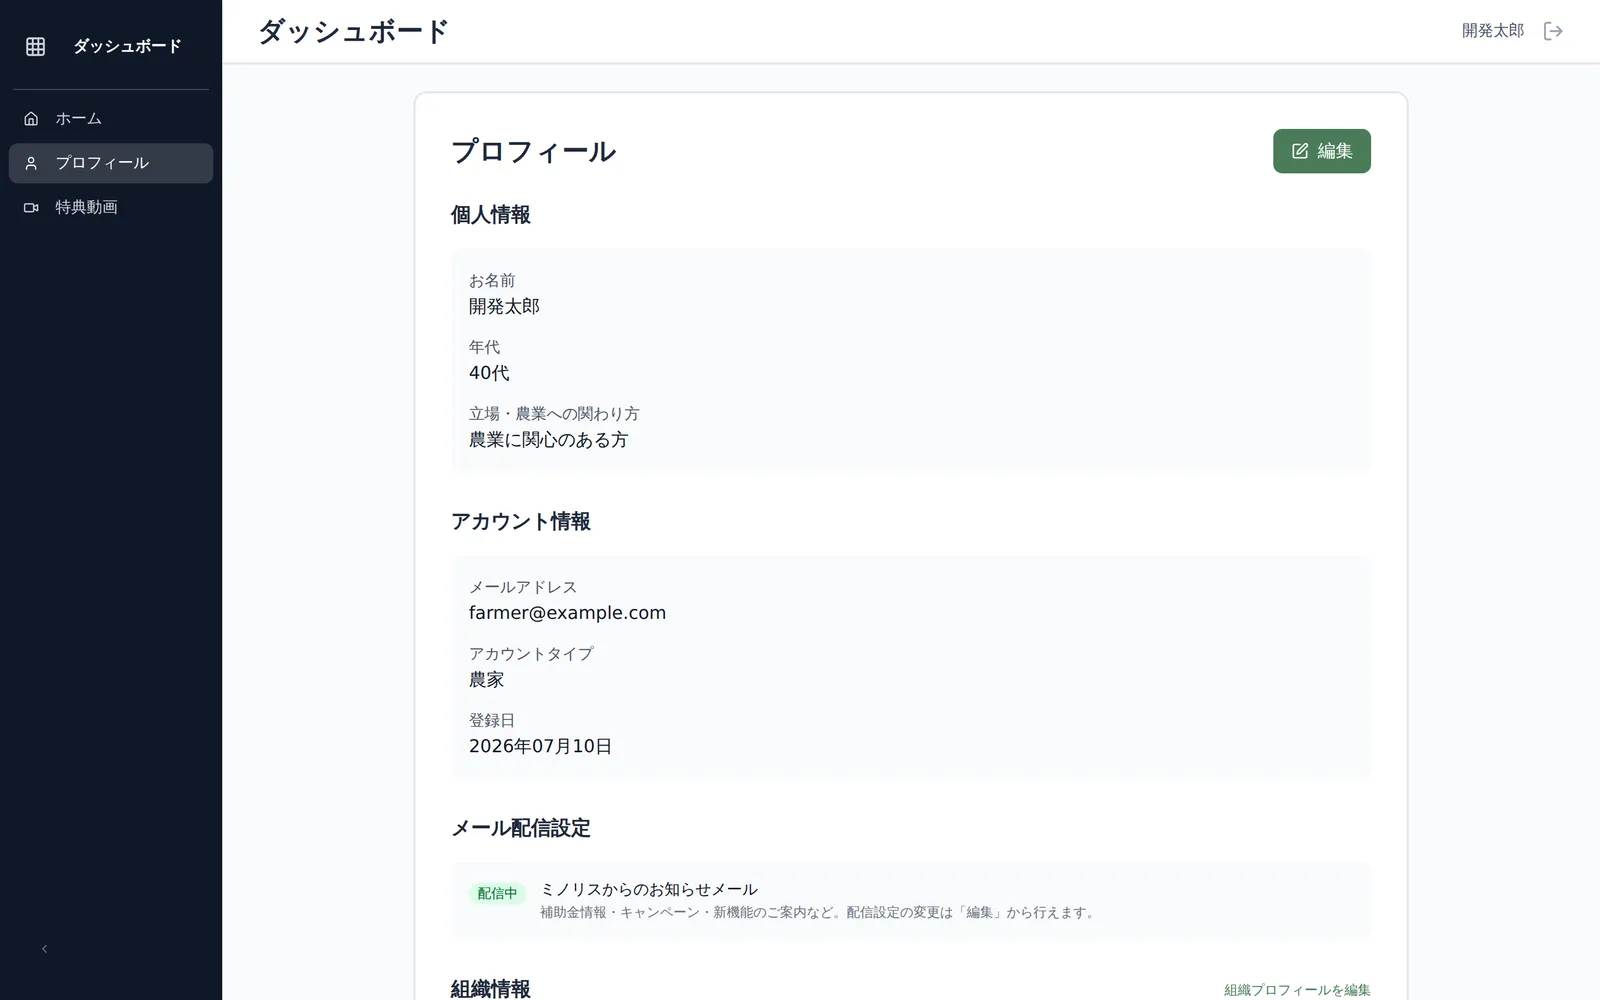This screenshot has height=1000, width=1600.
Task: Click the age value 40代
Action: tap(489, 373)
